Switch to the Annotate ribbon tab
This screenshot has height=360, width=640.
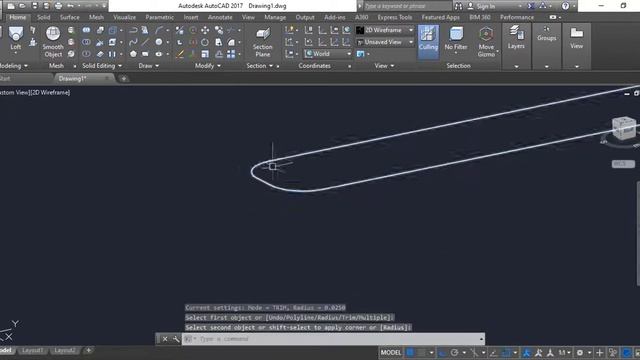click(x=220, y=17)
